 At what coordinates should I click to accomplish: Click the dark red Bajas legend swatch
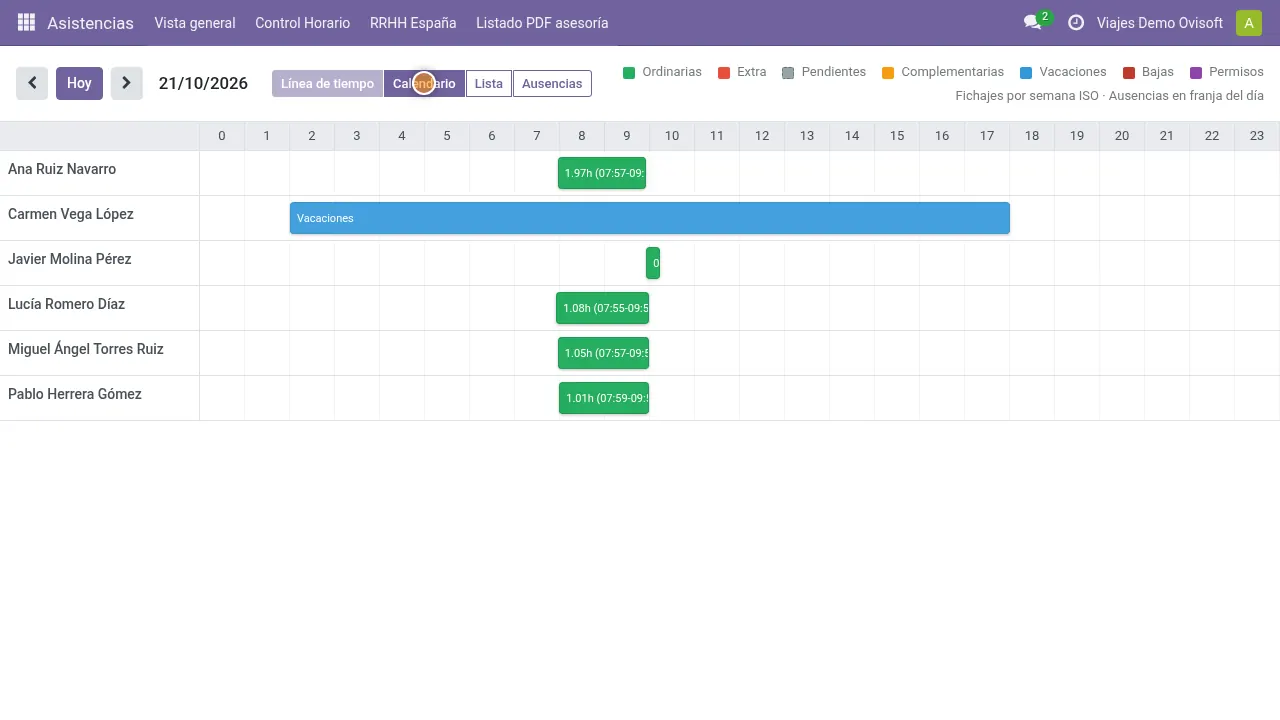[x=1129, y=73]
